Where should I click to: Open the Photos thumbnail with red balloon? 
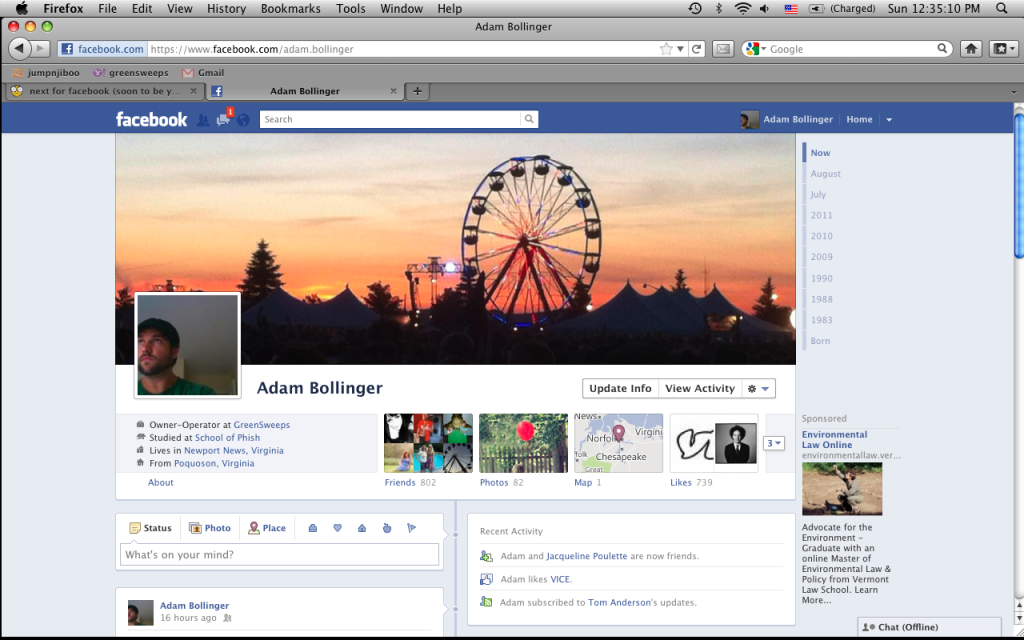[x=523, y=443]
